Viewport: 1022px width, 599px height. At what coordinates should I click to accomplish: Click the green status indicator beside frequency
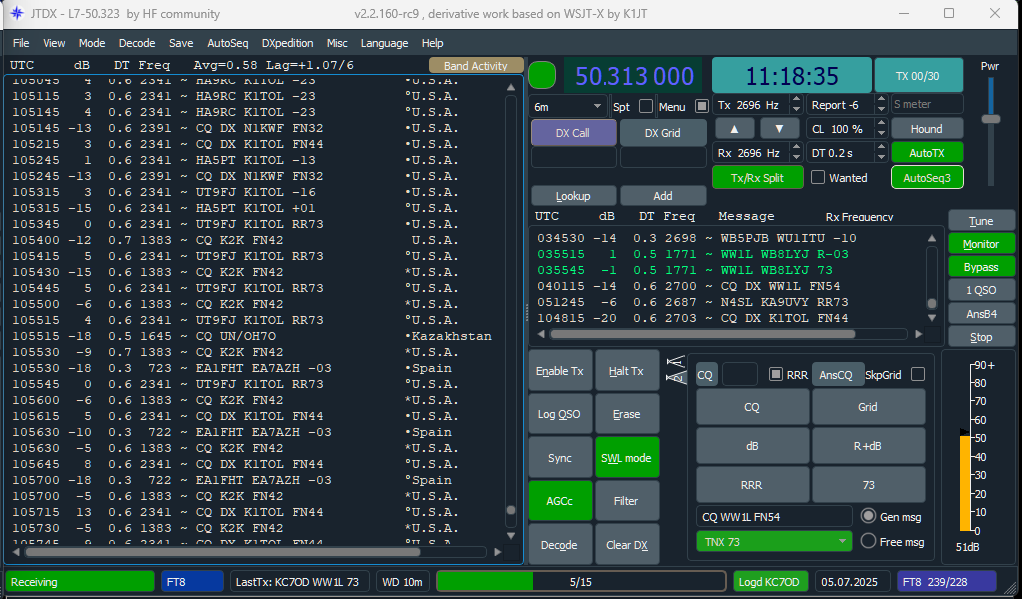click(542, 75)
